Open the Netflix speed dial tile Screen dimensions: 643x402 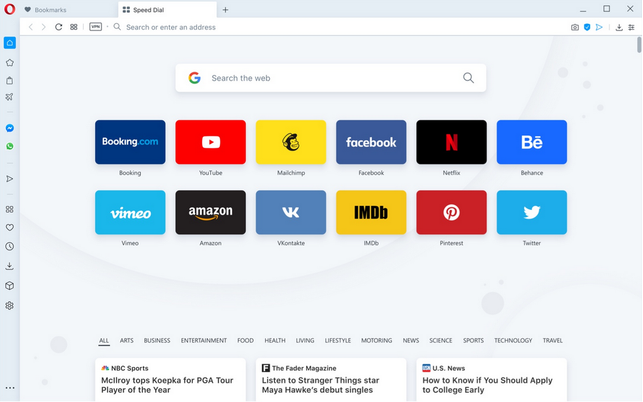pos(451,142)
